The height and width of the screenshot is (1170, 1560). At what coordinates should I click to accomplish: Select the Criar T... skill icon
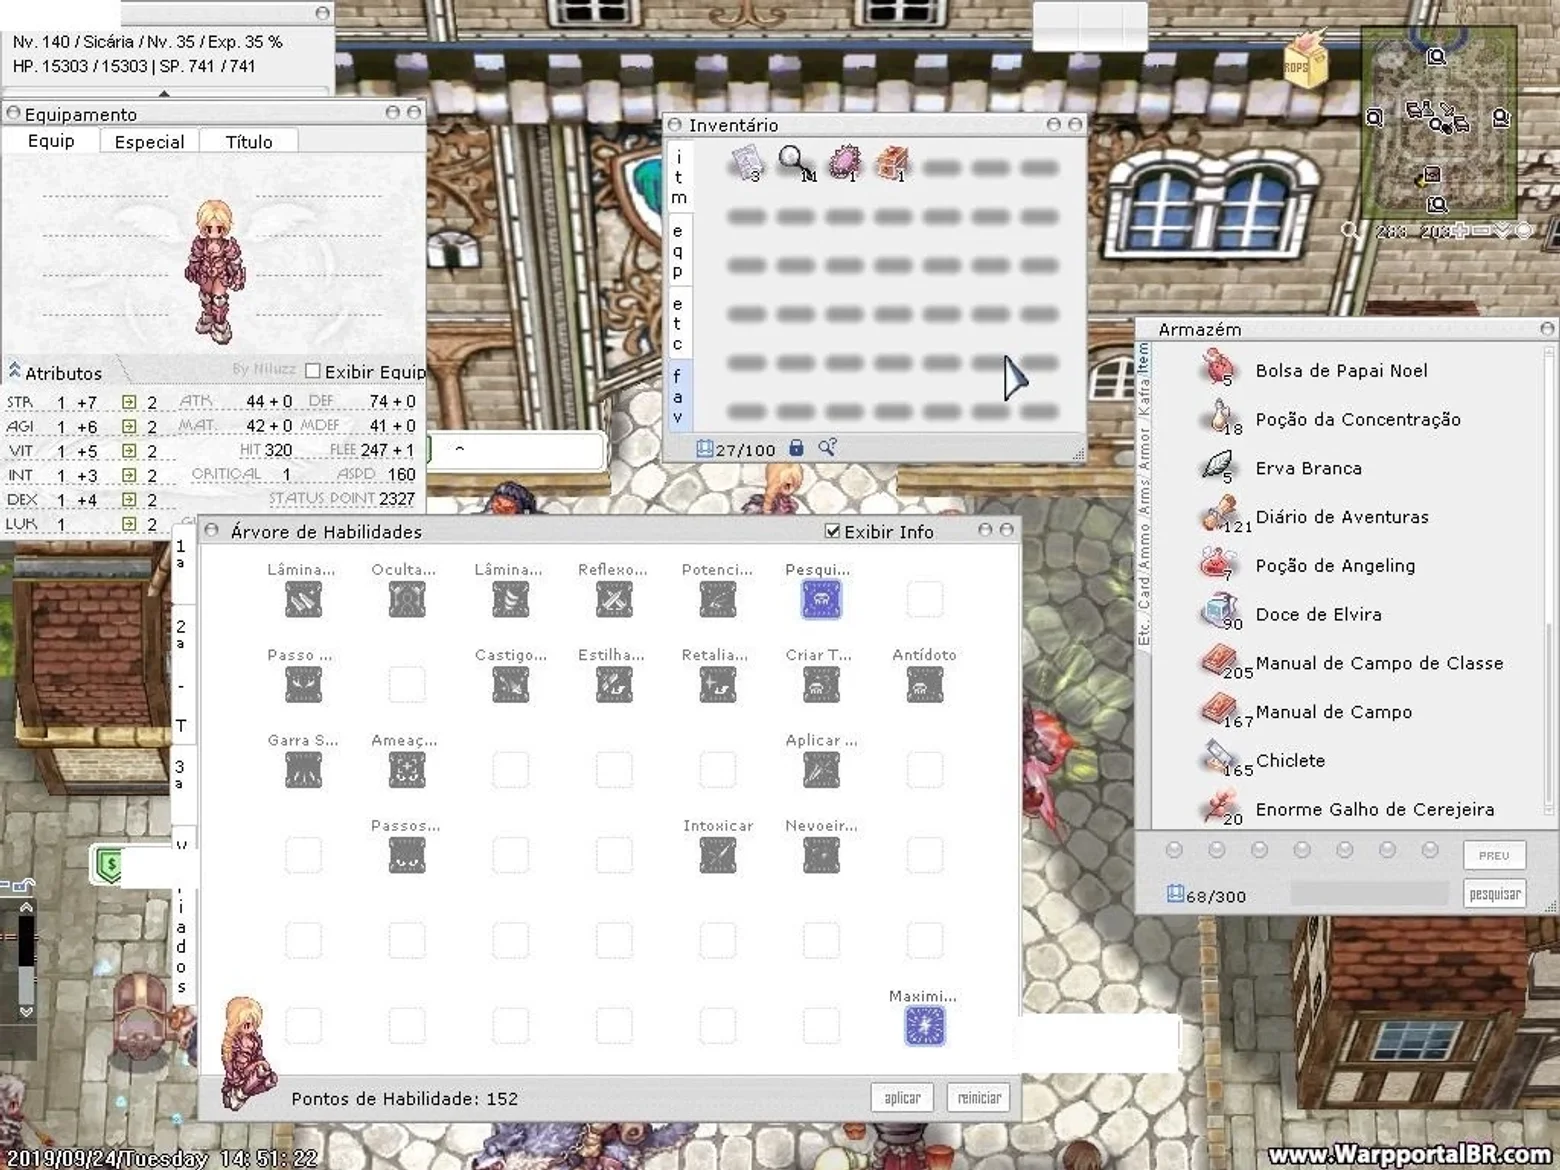tap(821, 685)
